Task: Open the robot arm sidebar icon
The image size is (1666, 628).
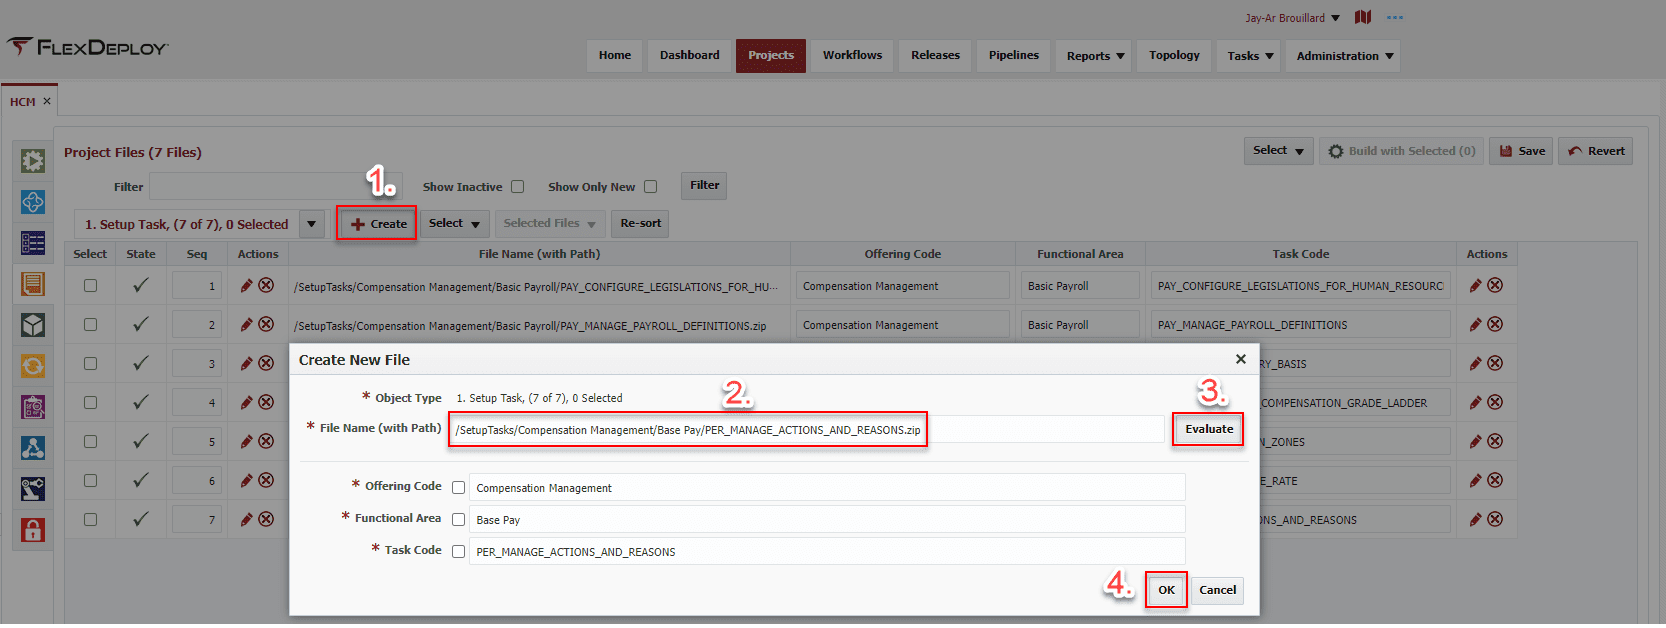Action: coord(33,489)
